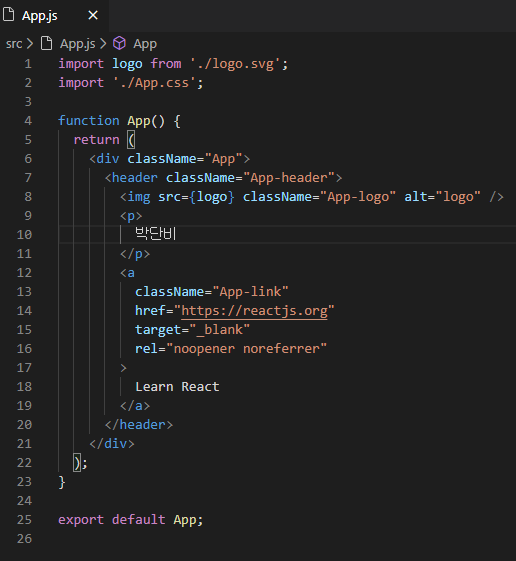Click the {logo} expression on line 8

click(x=212, y=197)
